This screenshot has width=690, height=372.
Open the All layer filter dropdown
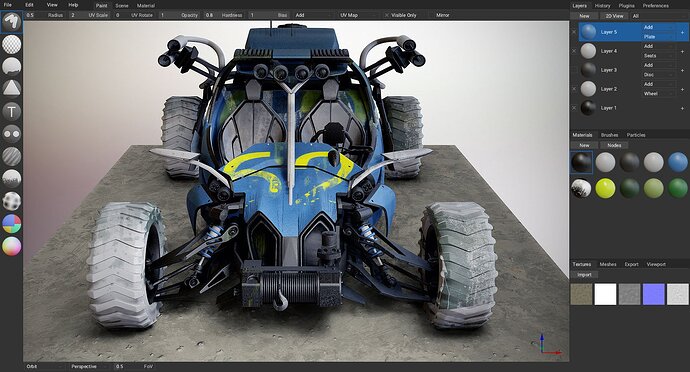(659, 16)
